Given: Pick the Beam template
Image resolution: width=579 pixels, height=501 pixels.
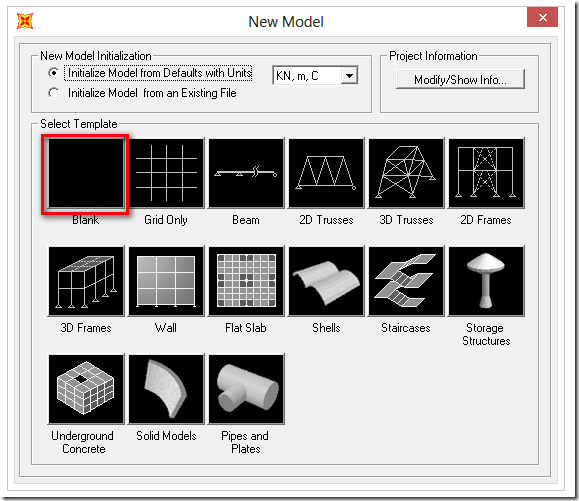Looking at the screenshot, I should coord(246,174).
